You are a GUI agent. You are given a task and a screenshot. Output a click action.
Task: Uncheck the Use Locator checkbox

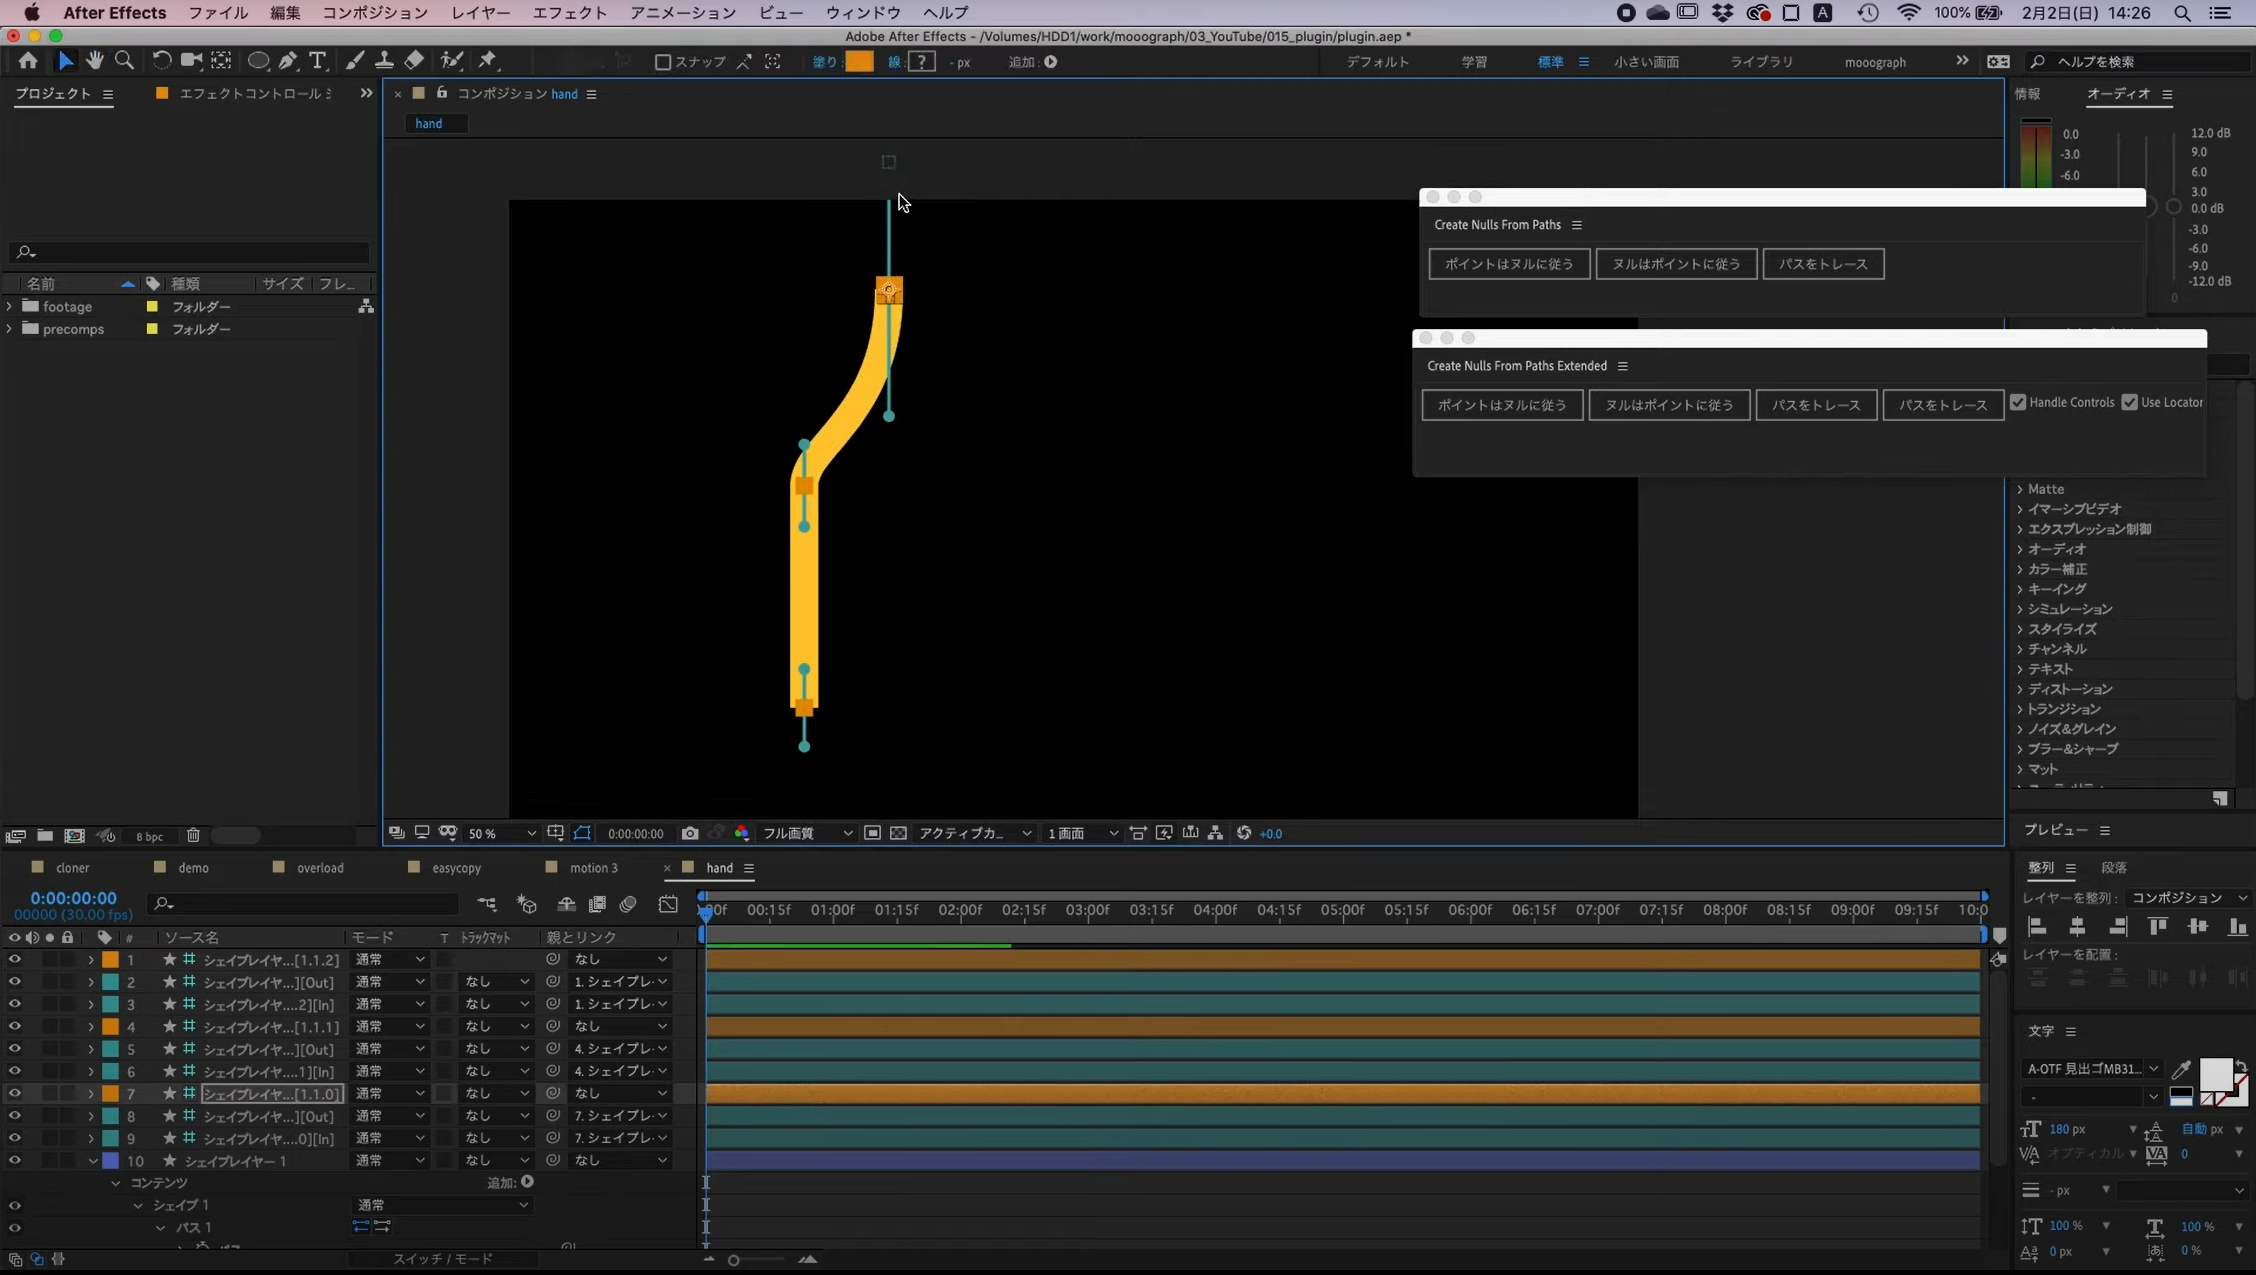pos(2129,402)
